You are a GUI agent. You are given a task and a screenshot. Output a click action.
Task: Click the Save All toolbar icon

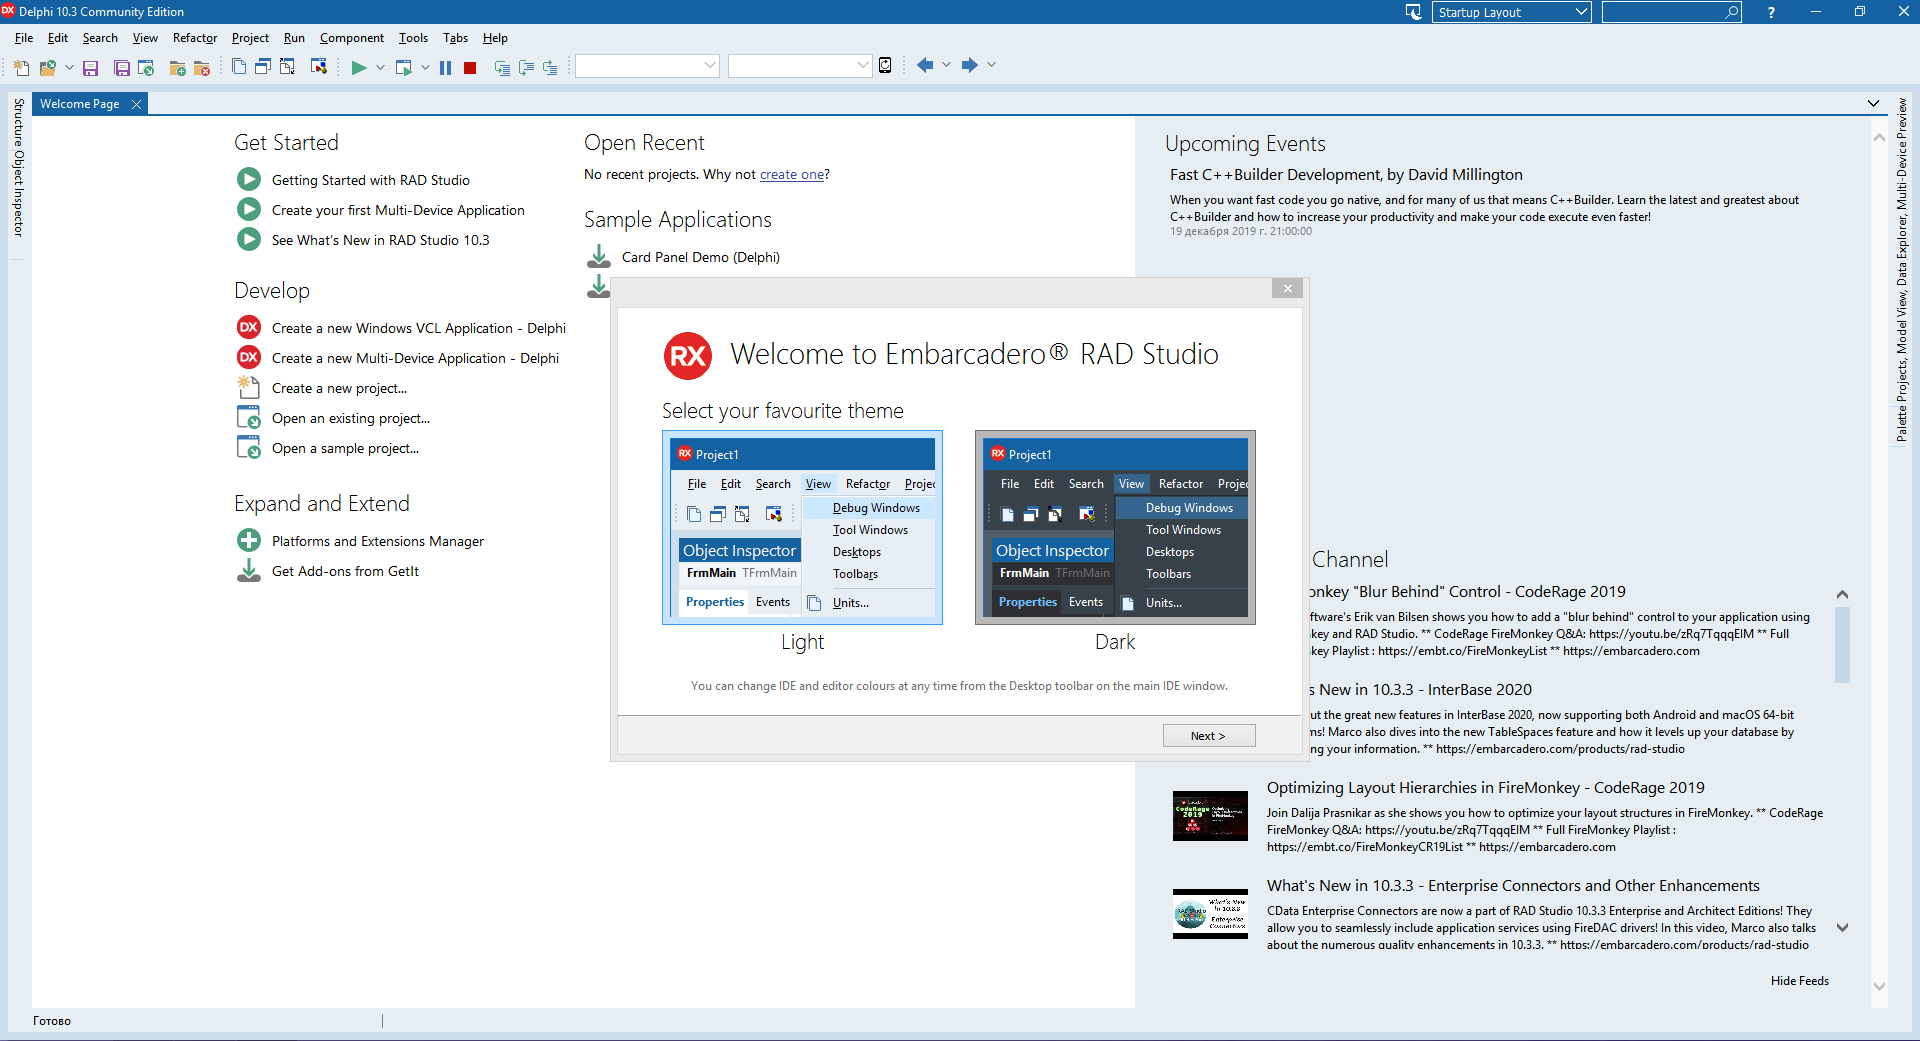coord(122,67)
